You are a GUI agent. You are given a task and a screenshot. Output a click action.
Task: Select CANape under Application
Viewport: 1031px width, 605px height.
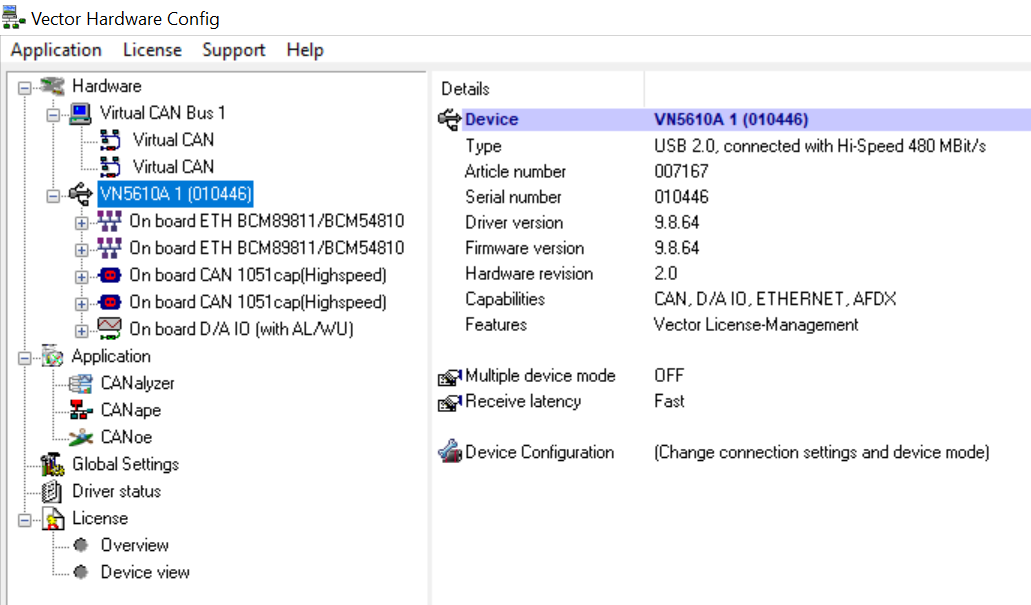tap(131, 410)
